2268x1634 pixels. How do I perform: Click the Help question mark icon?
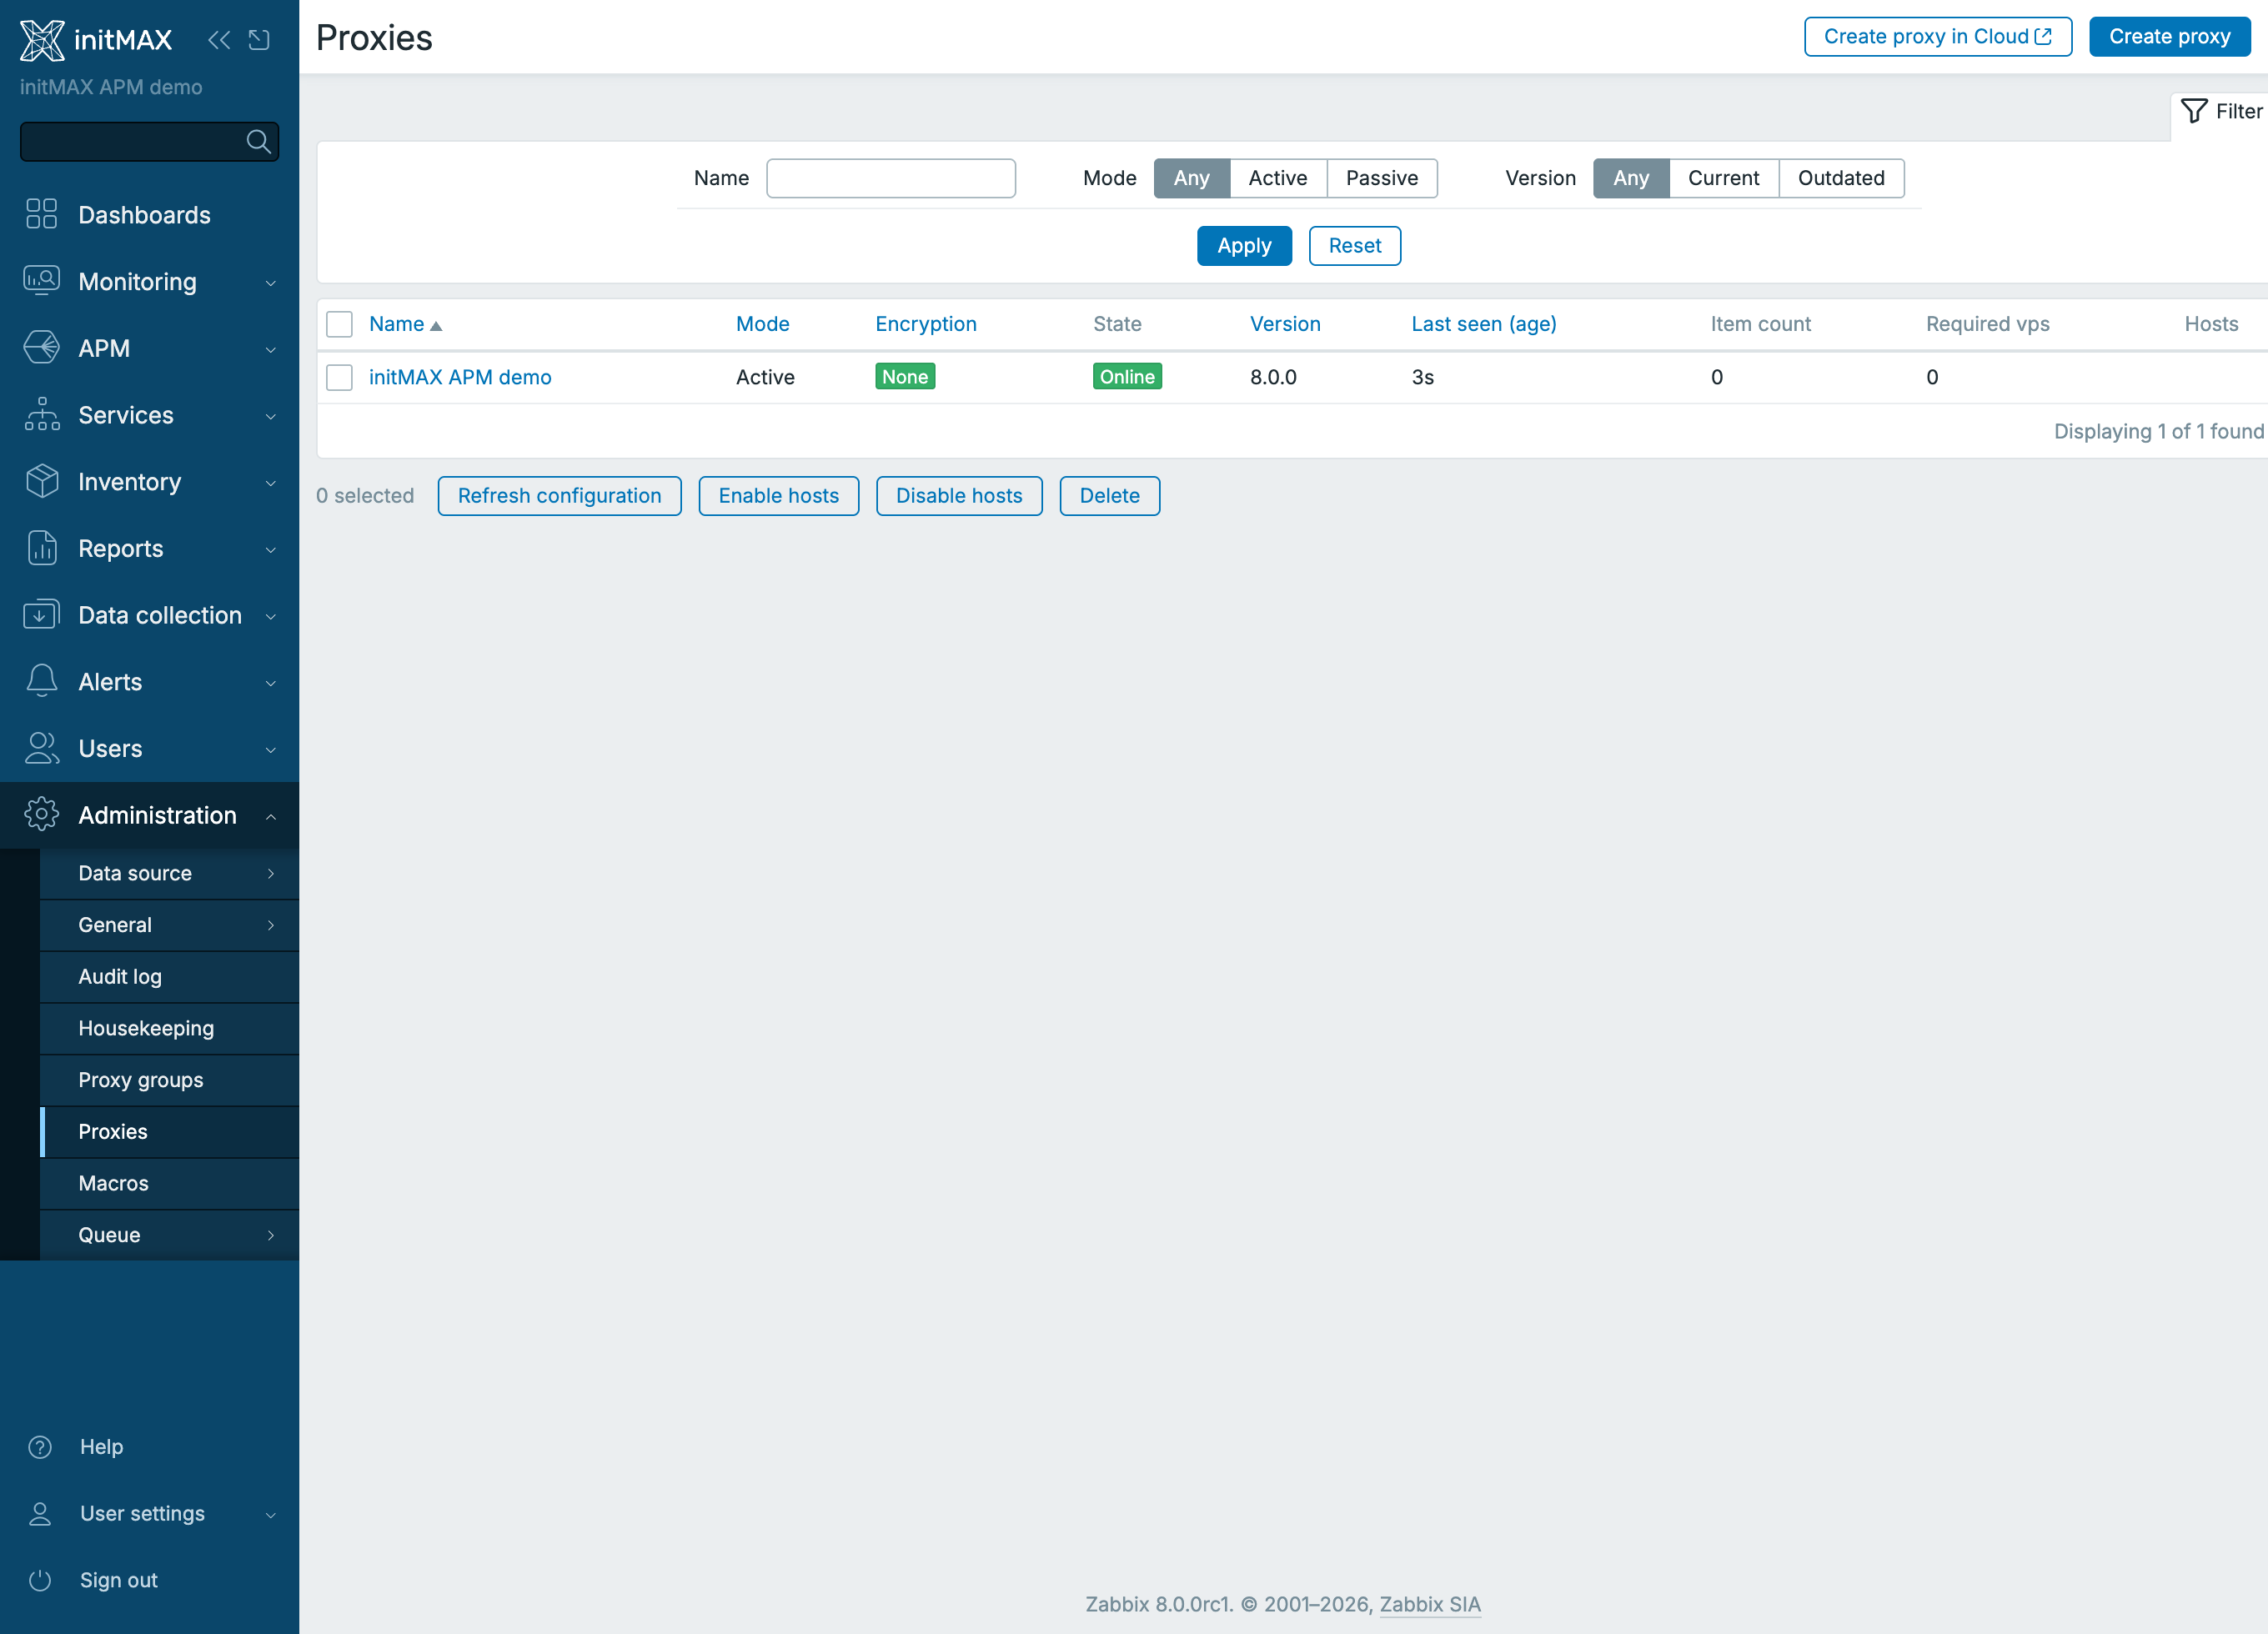pos(40,1447)
